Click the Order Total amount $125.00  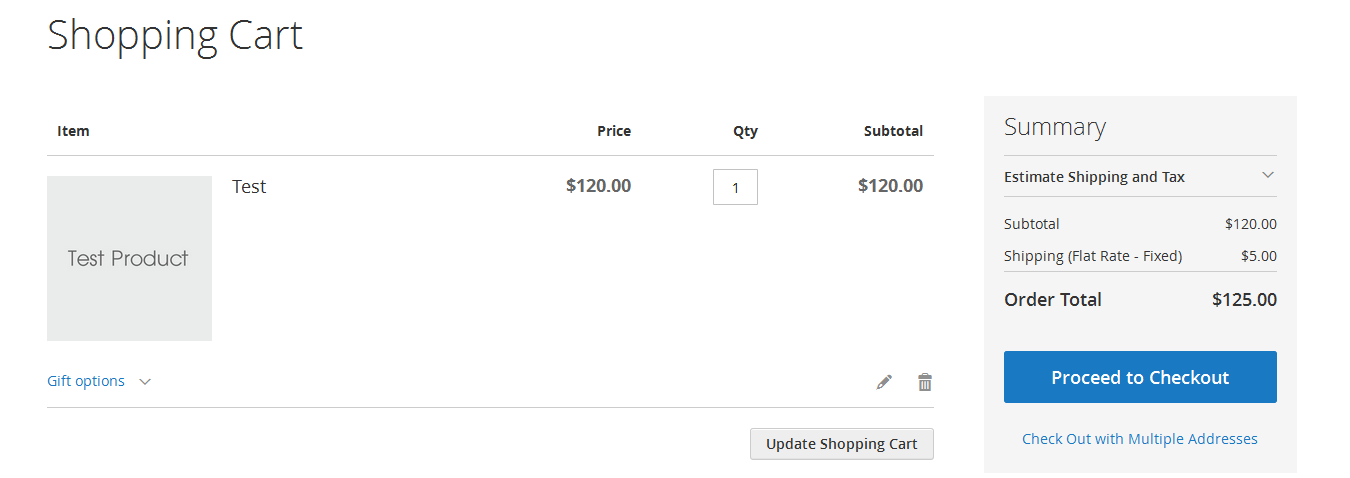click(1244, 299)
